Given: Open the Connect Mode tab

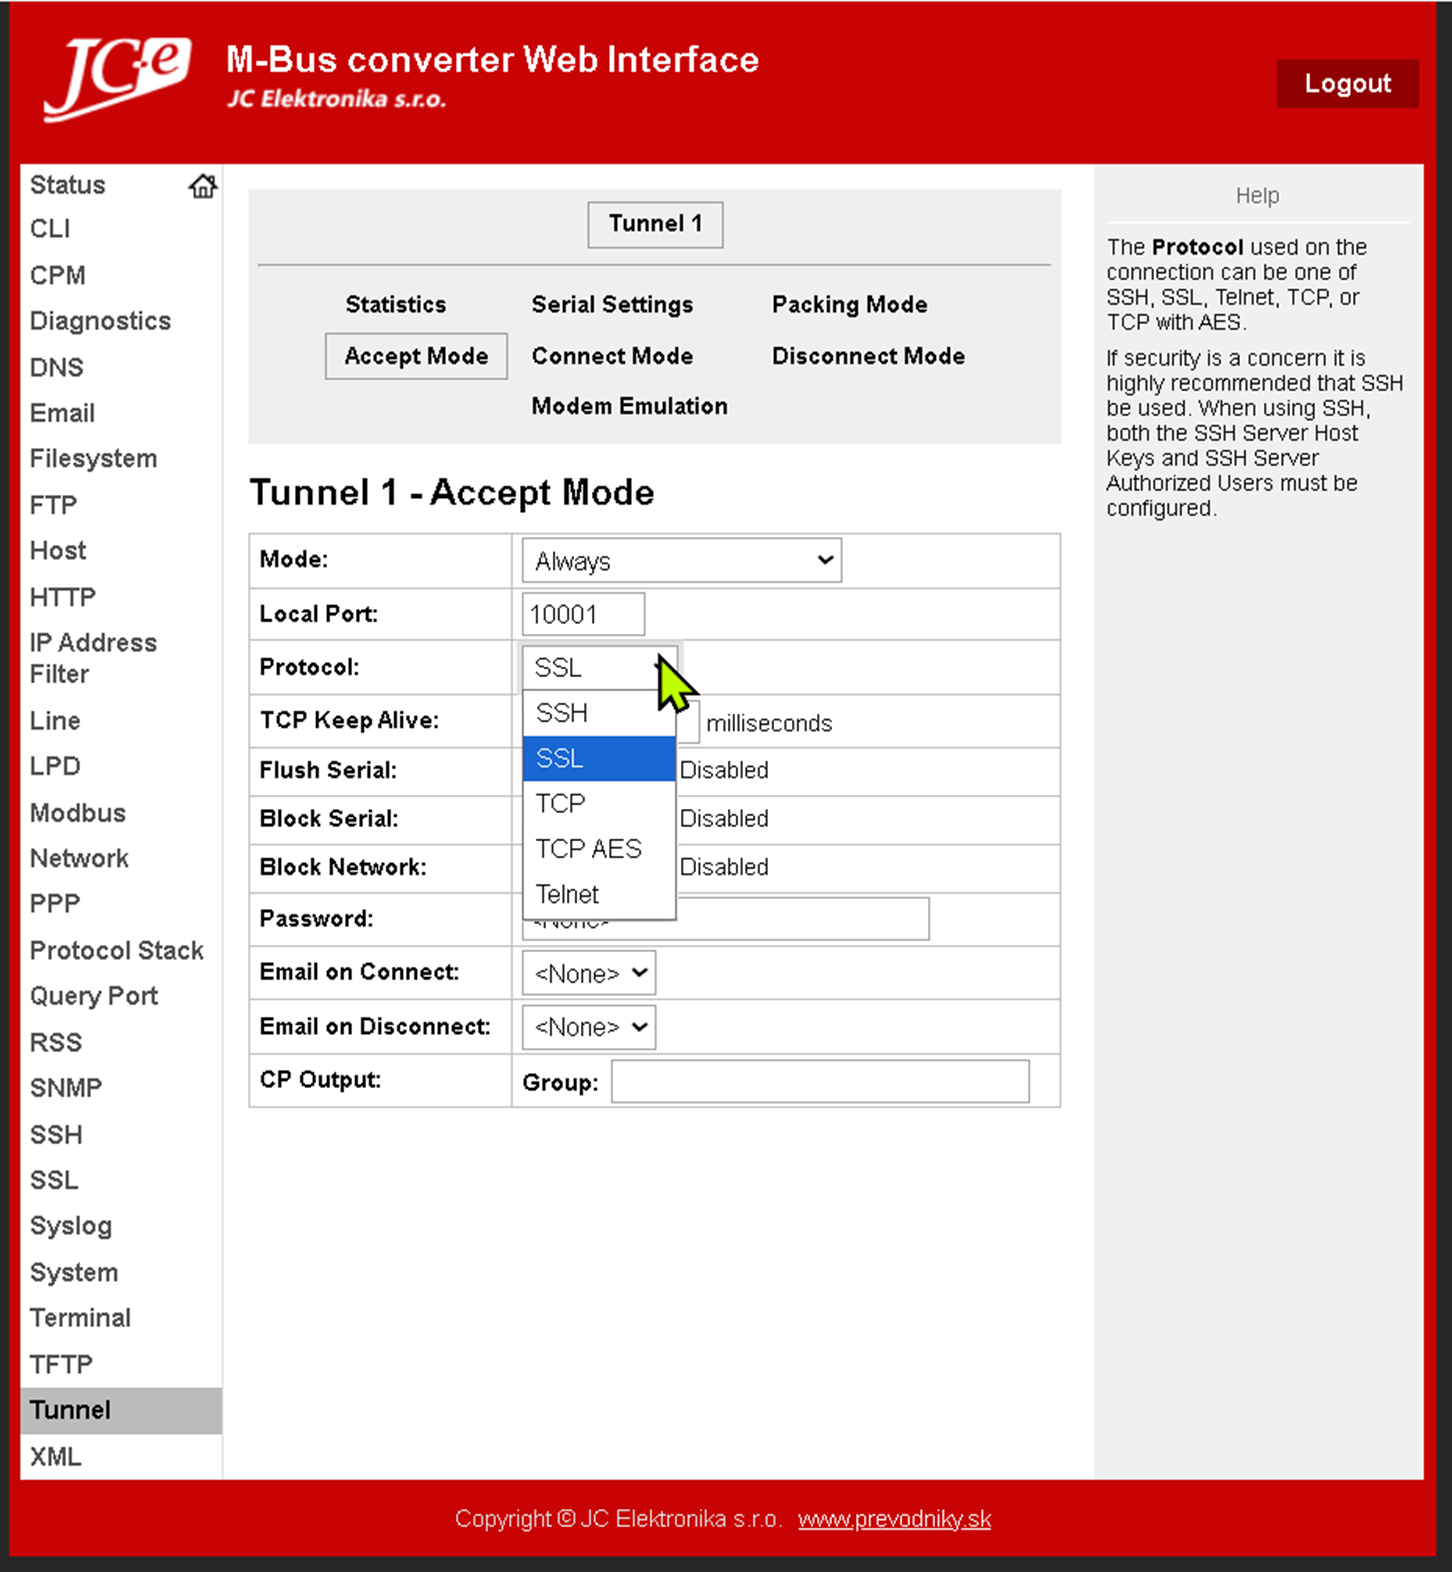Looking at the screenshot, I should click(612, 356).
